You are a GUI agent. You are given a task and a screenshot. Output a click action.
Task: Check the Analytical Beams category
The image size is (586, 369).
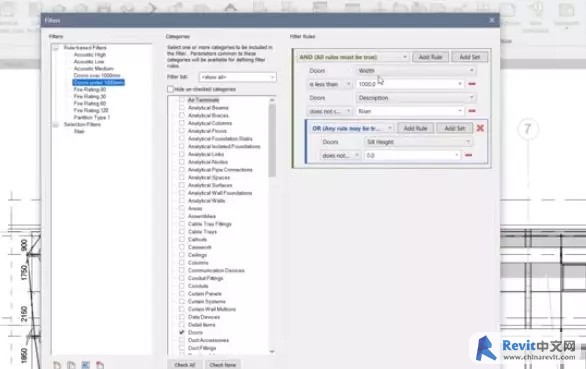coord(182,108)
